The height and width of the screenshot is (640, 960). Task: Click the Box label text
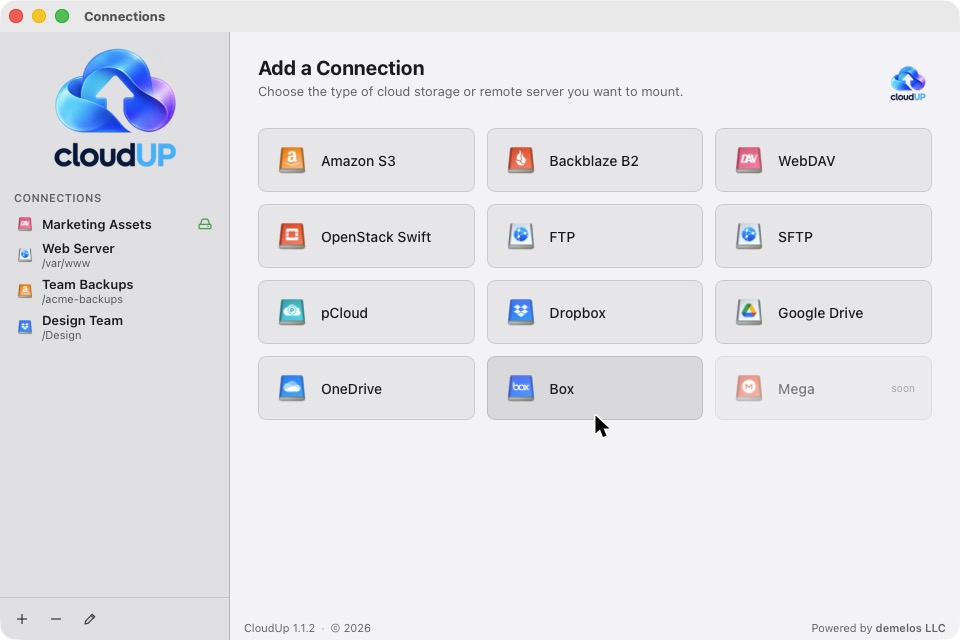[x=561, y=389]
